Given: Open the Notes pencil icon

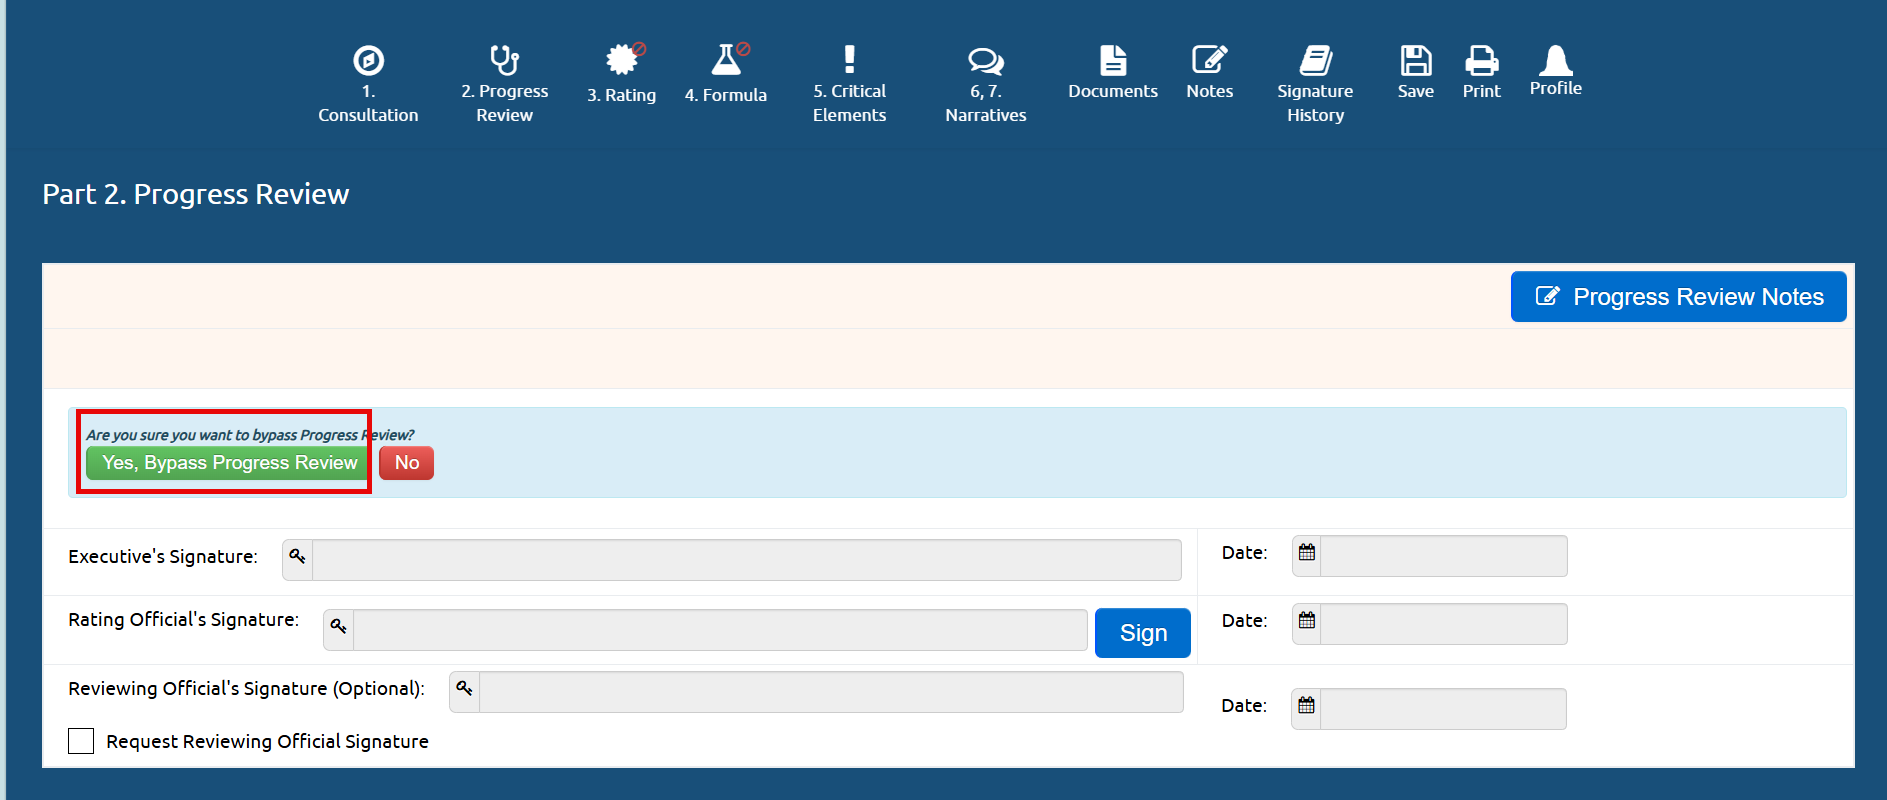Looking at the screenshot, I should coord(1209,60).
